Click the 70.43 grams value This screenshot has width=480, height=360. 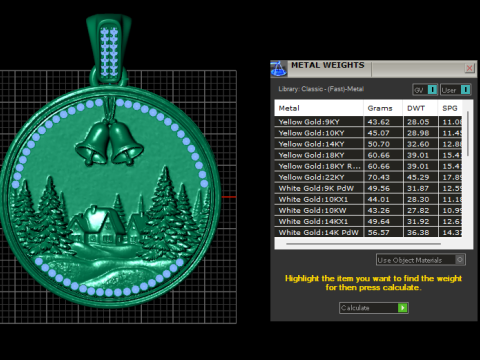(378, 177)
